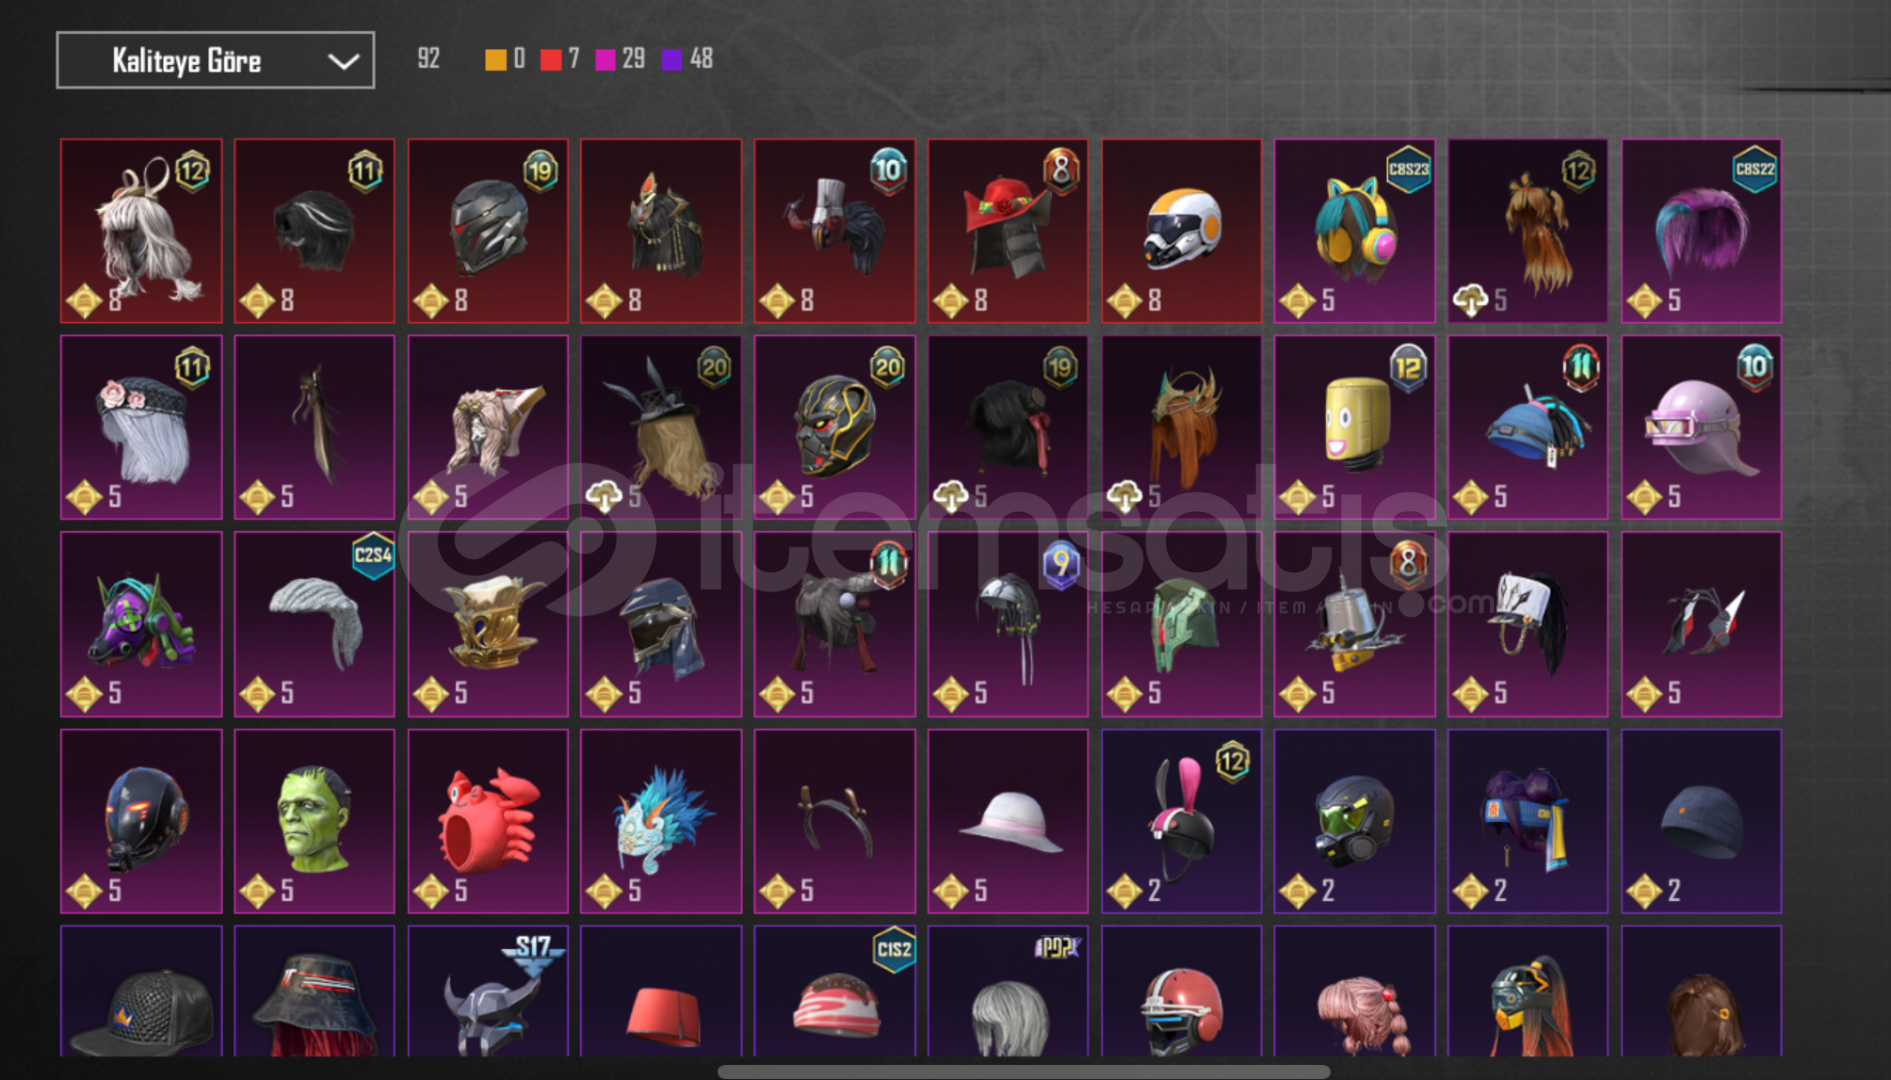Pick the red rose wide-brim hat
The height and width of the screenshot is (1080, 1891).
[x=1008, y=231]
